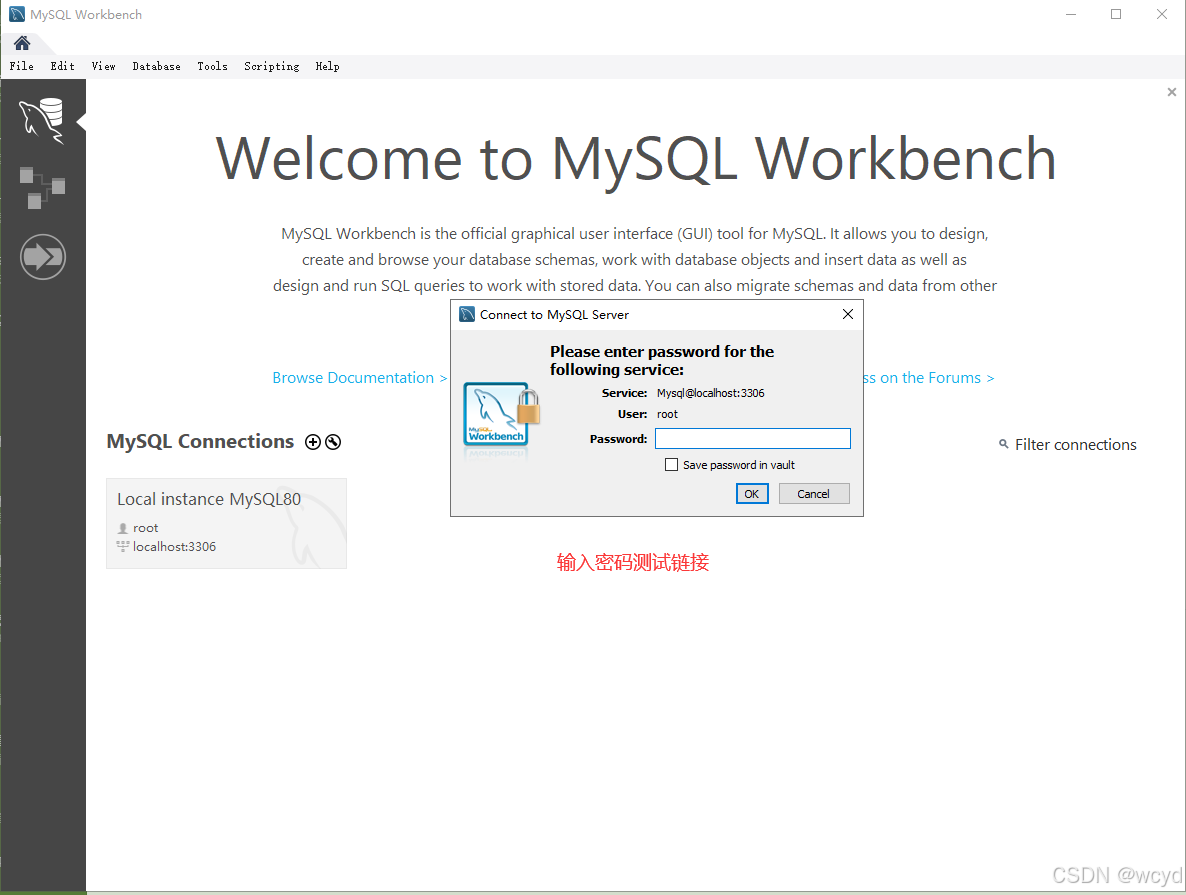Open the File menu
This screenshot has height=895, width=1186.
[21, 66]
